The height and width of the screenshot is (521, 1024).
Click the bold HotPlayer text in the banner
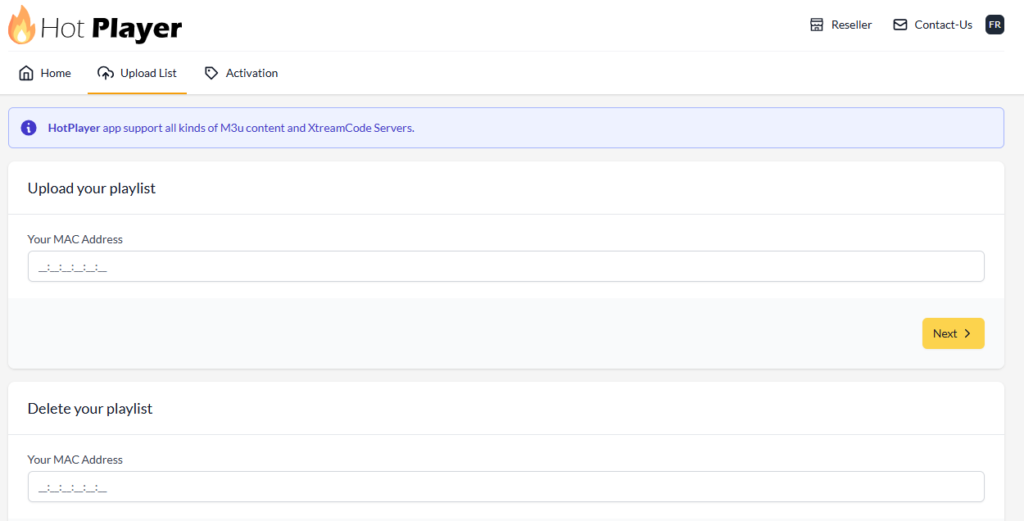coord(74,128)
